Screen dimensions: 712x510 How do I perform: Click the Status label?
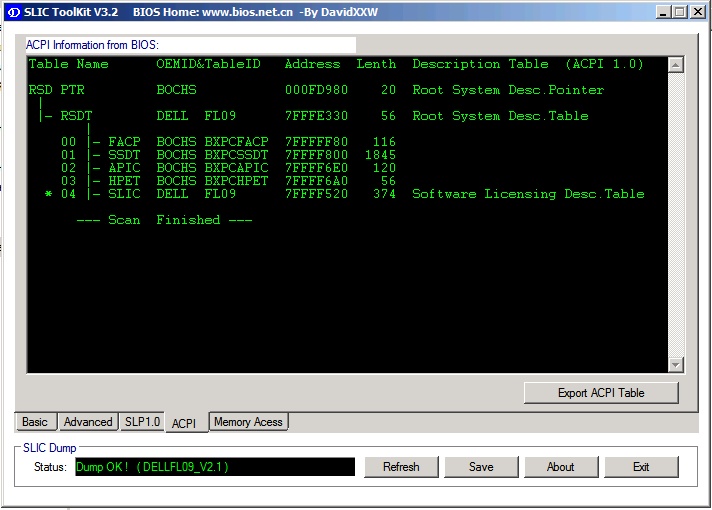[50, 467]
